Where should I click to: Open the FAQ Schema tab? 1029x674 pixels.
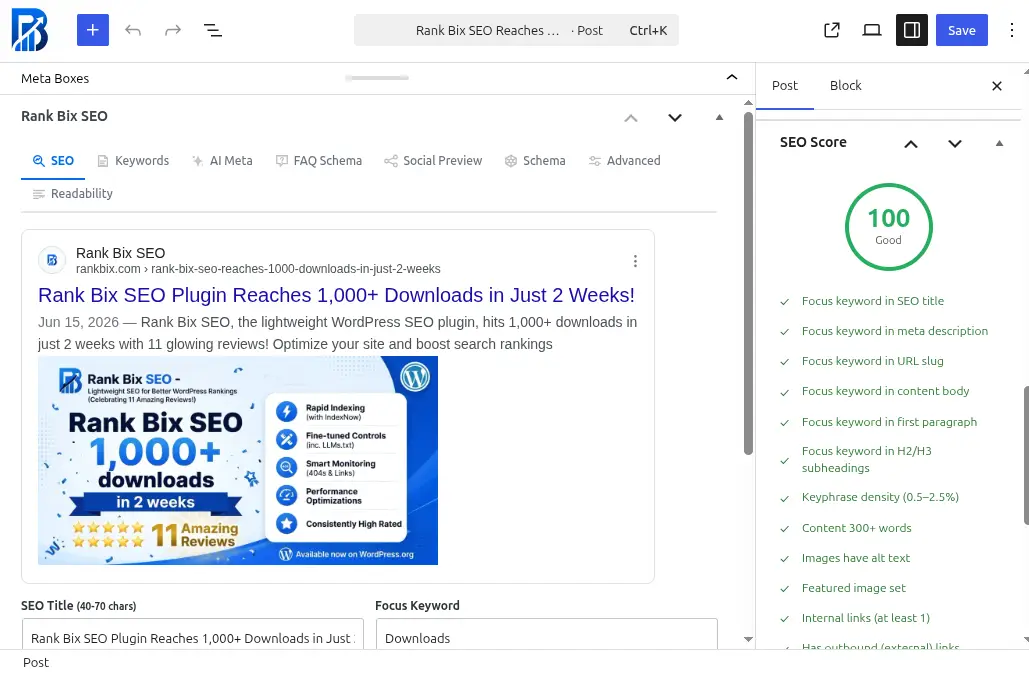pyautogui.click(x=319, y=161)
